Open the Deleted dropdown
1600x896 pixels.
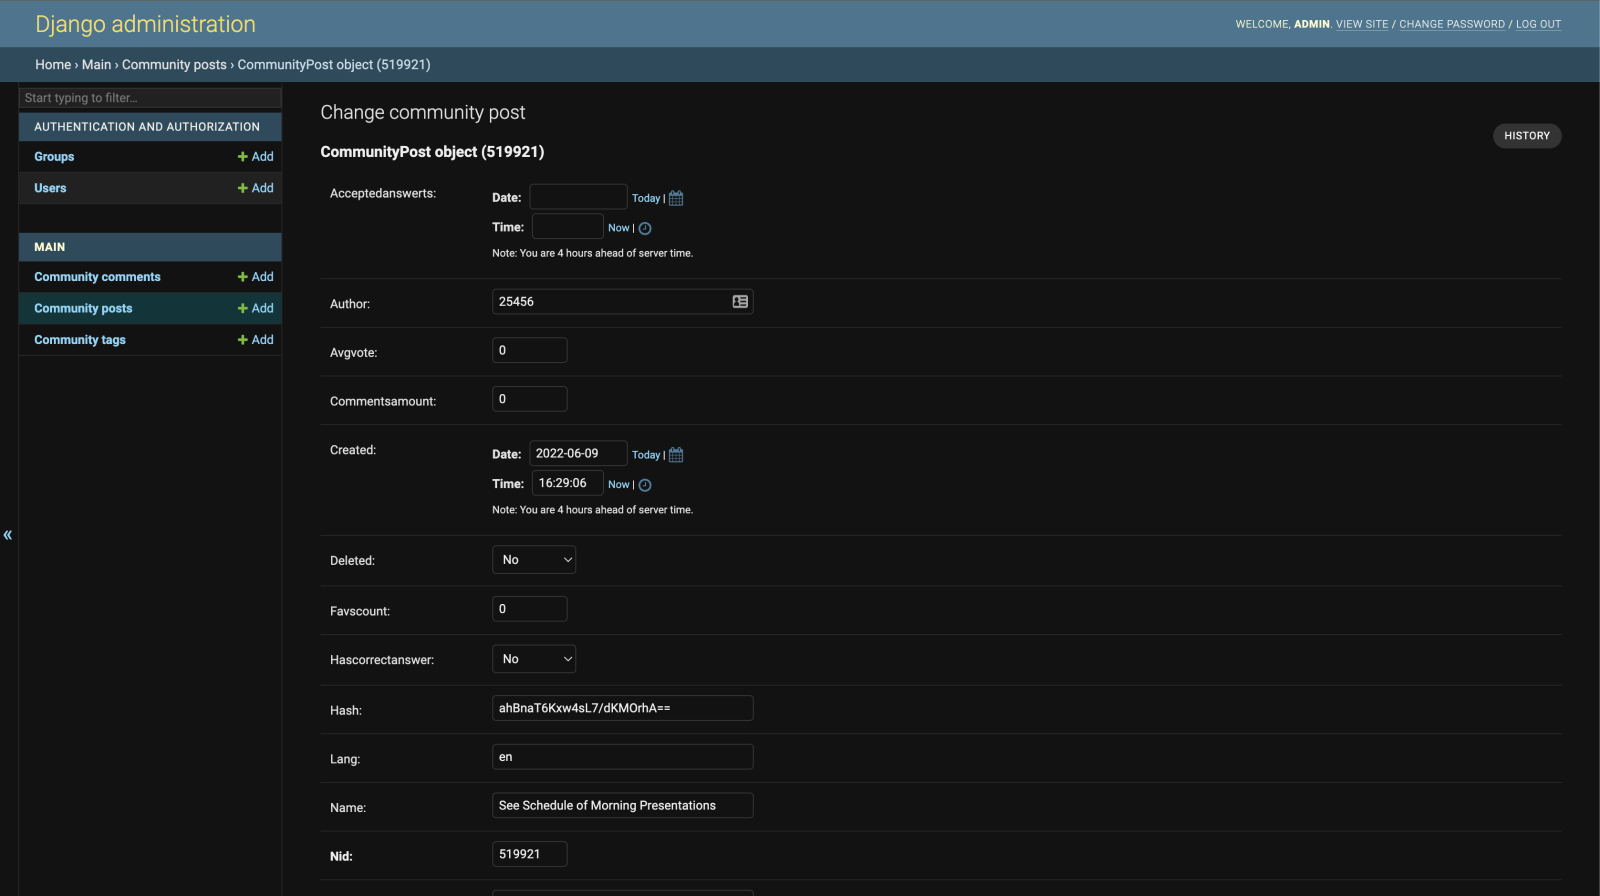point(534,560)
